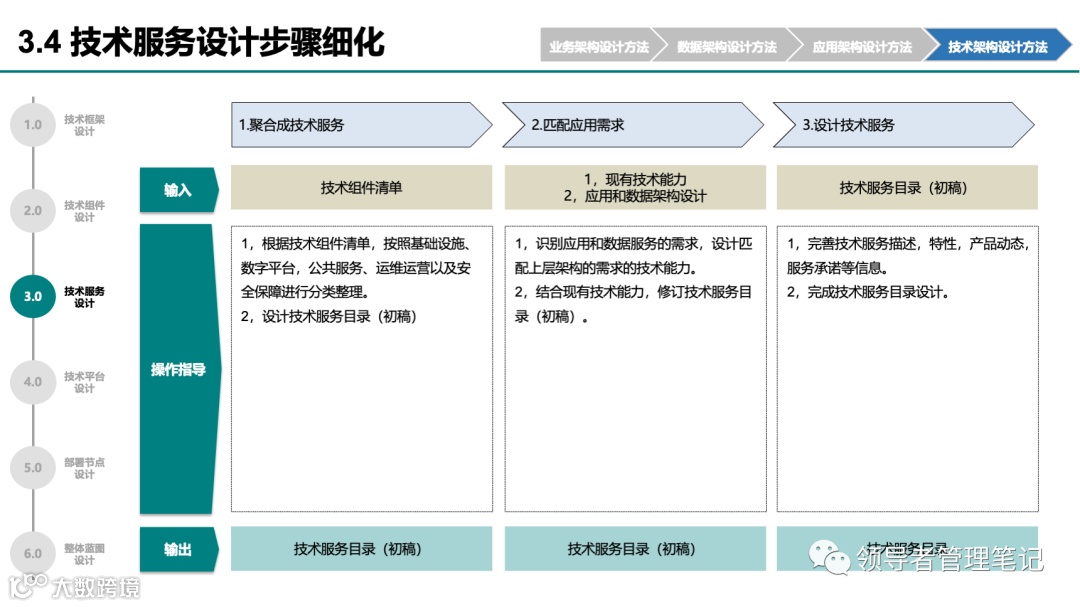Select the 应用架构设计方法 breadcrumb tab
Image resolution: width=1080 pixels, height=607 pixels.
coord(861,45)
